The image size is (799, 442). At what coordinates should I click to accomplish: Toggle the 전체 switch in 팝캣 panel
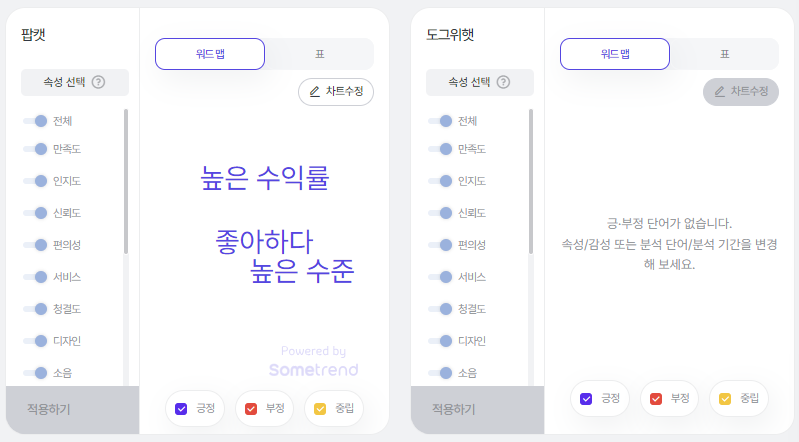point(36,121)
